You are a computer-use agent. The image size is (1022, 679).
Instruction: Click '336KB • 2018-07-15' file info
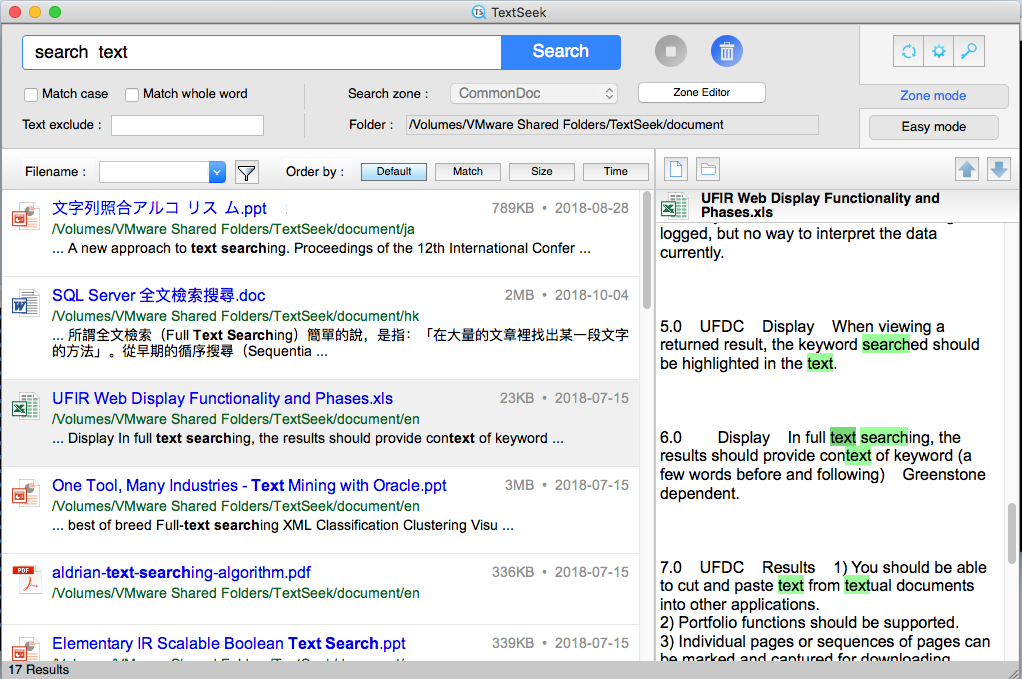(x=560, y=572)
